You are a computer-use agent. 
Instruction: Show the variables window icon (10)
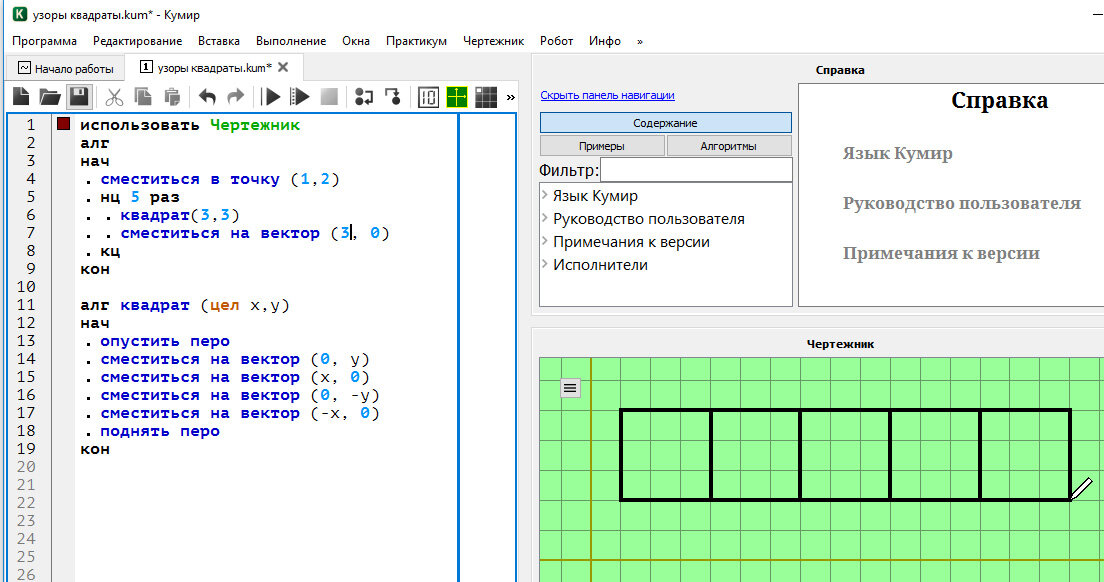[x=428, y=96]
